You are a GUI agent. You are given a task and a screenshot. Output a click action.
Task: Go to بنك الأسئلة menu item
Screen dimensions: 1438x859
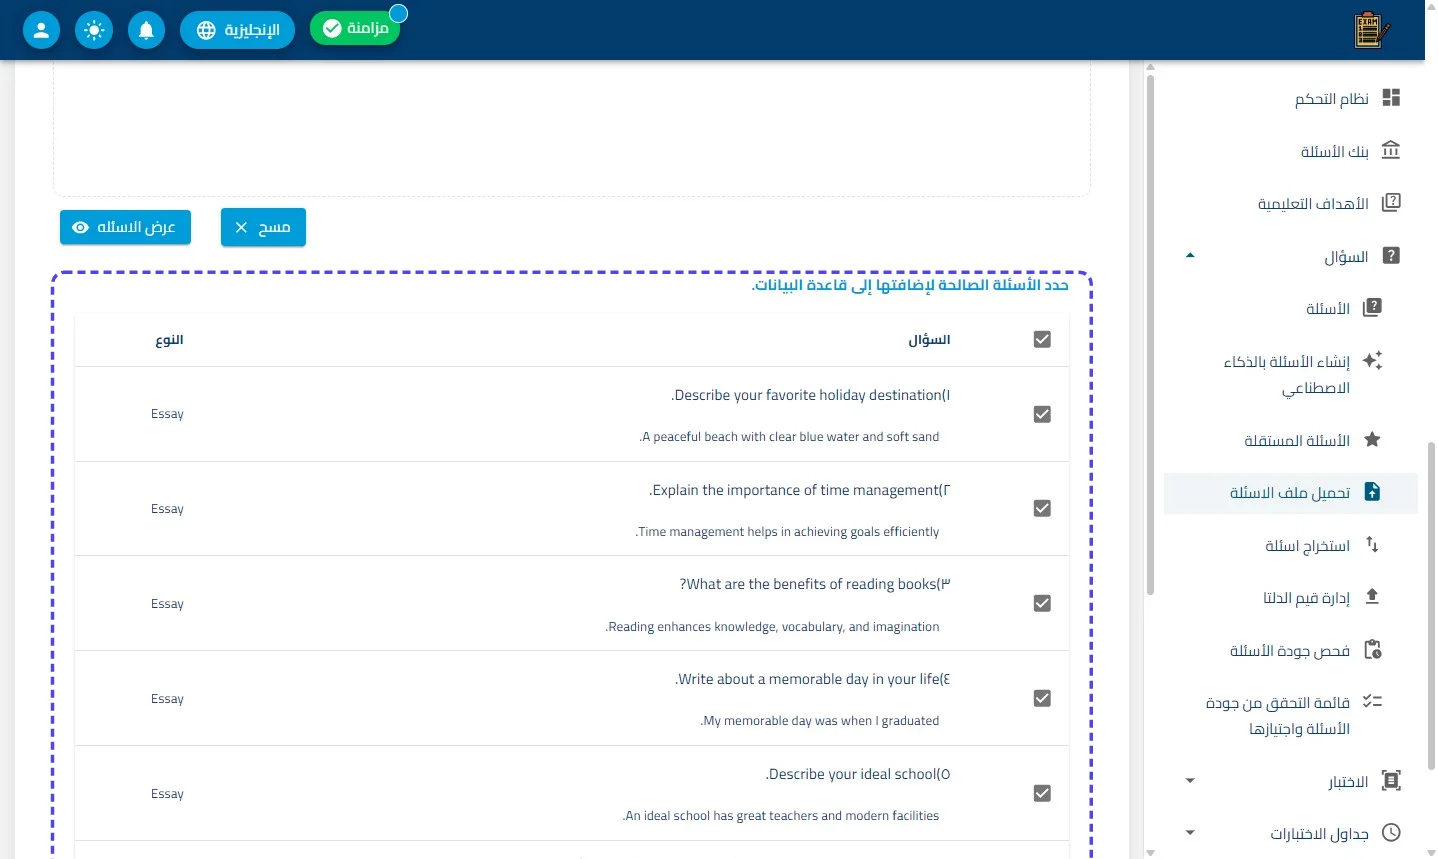click(x=1335, y=152)
